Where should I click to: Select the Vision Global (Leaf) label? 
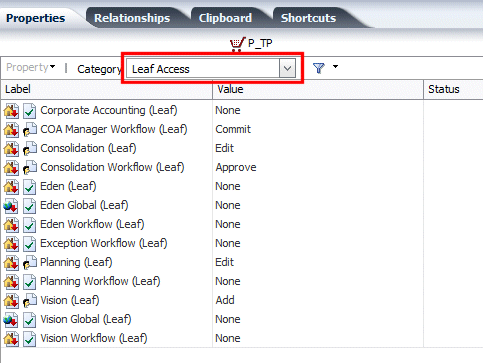click(x=86, y=319)
